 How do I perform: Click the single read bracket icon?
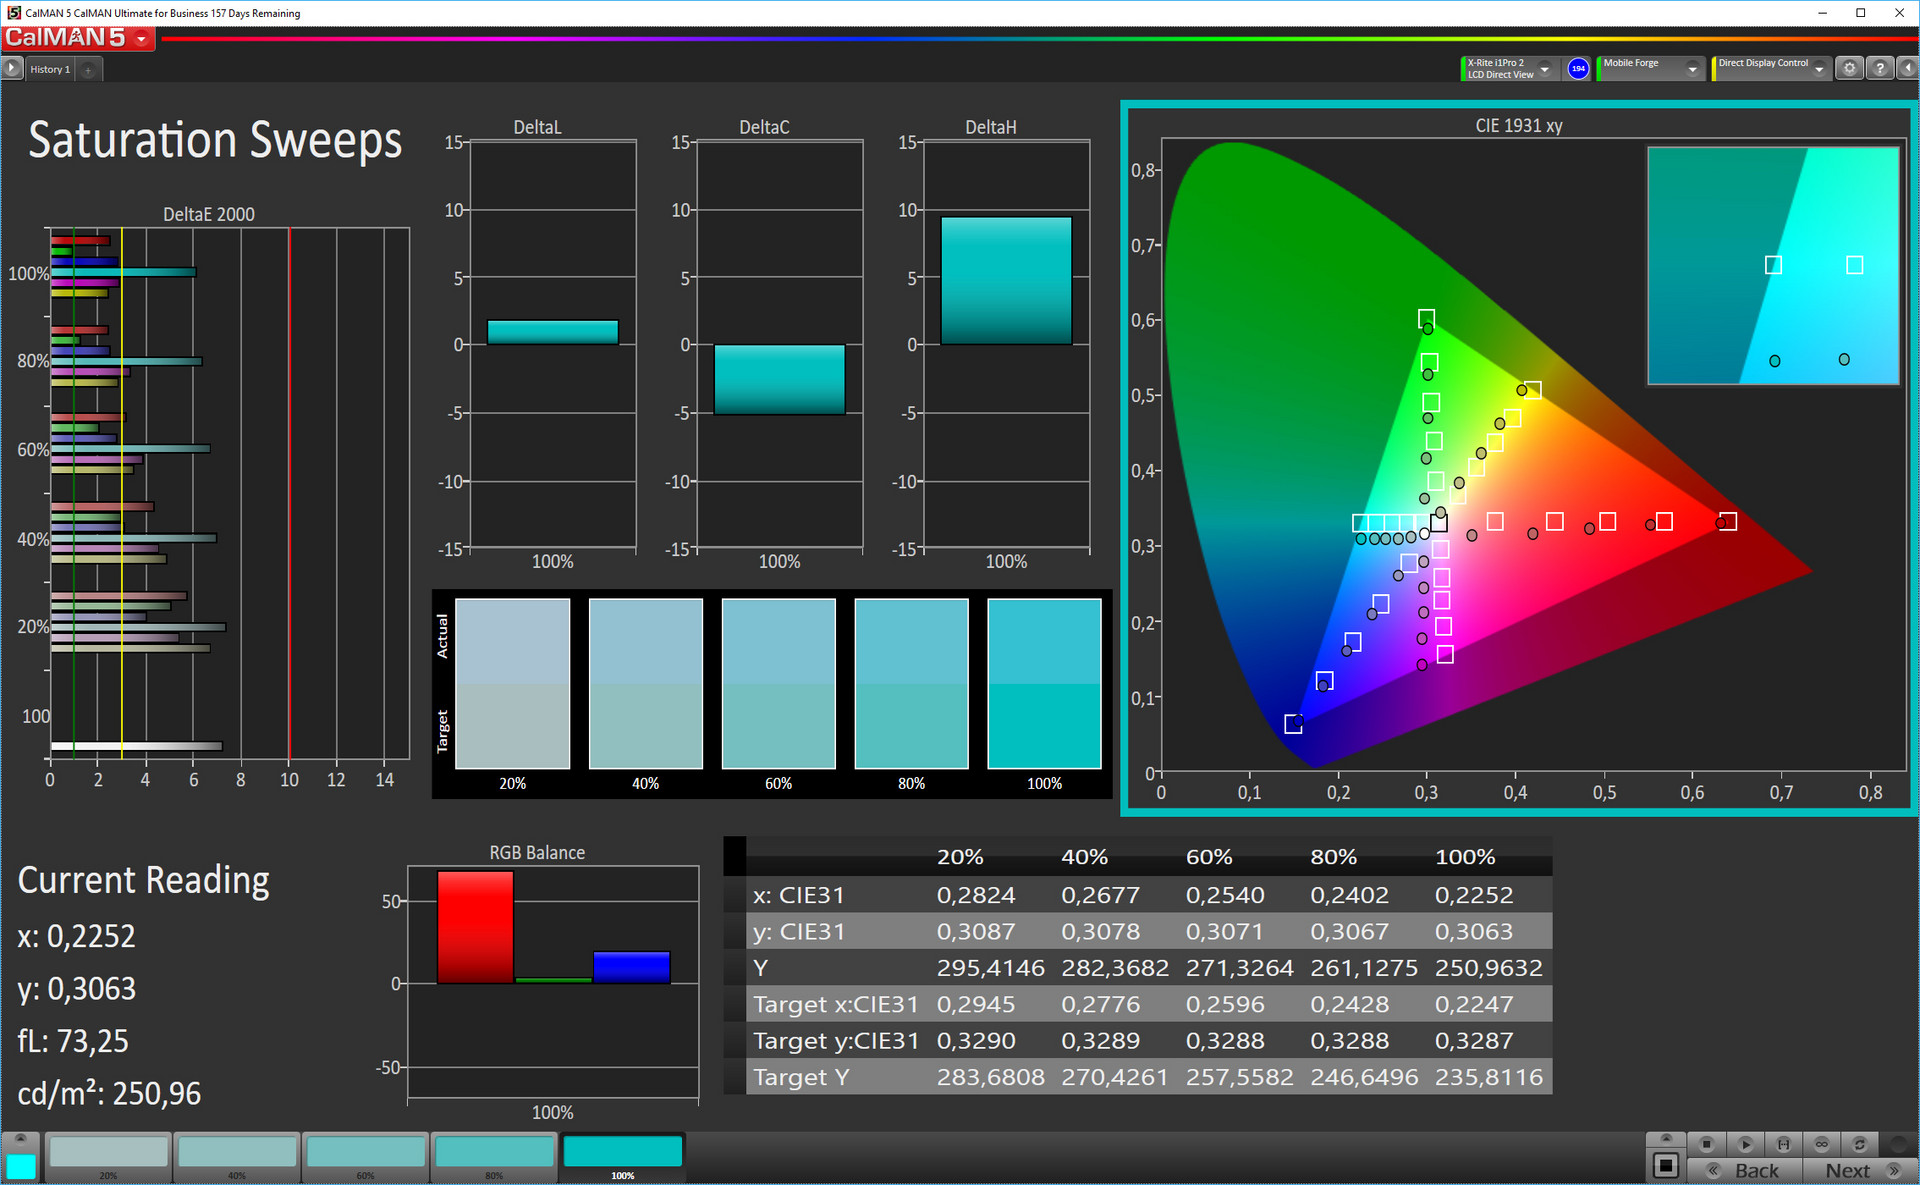pos(1783,1143)
